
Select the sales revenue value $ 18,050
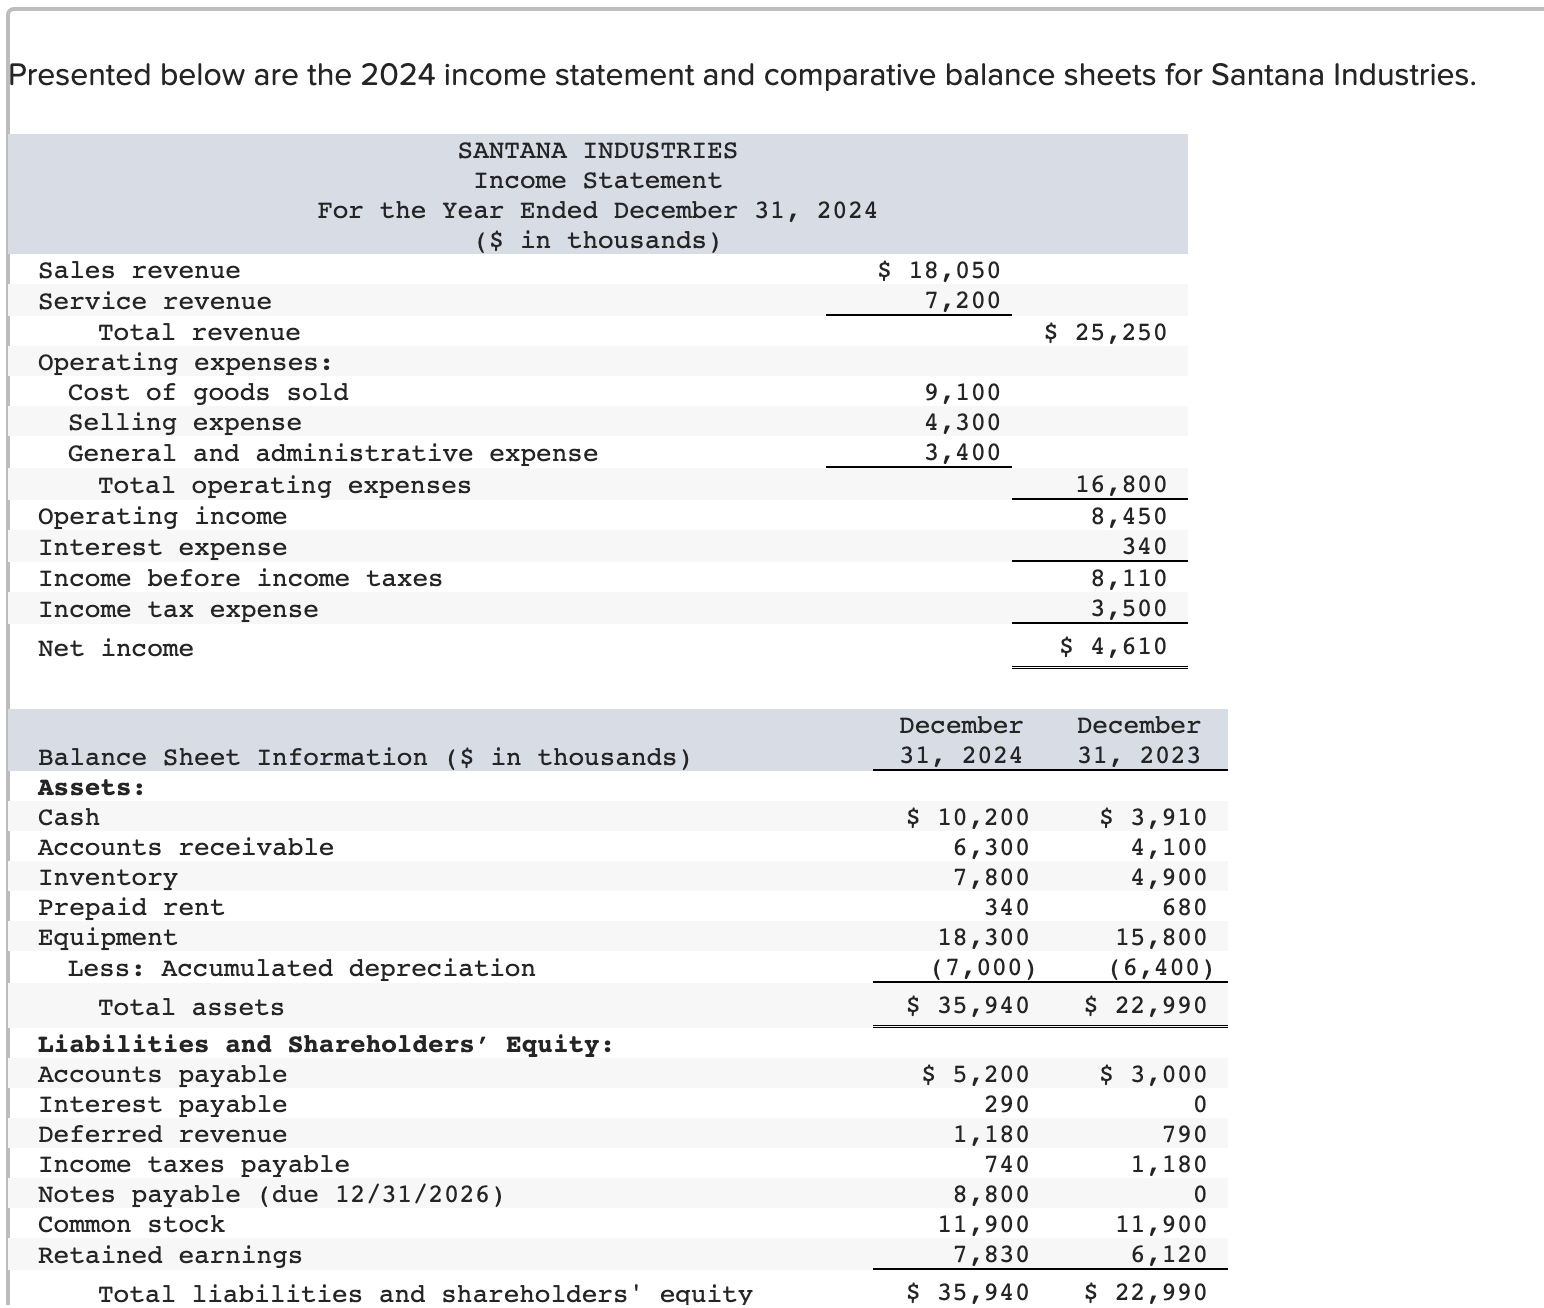(x=938, y=270)
